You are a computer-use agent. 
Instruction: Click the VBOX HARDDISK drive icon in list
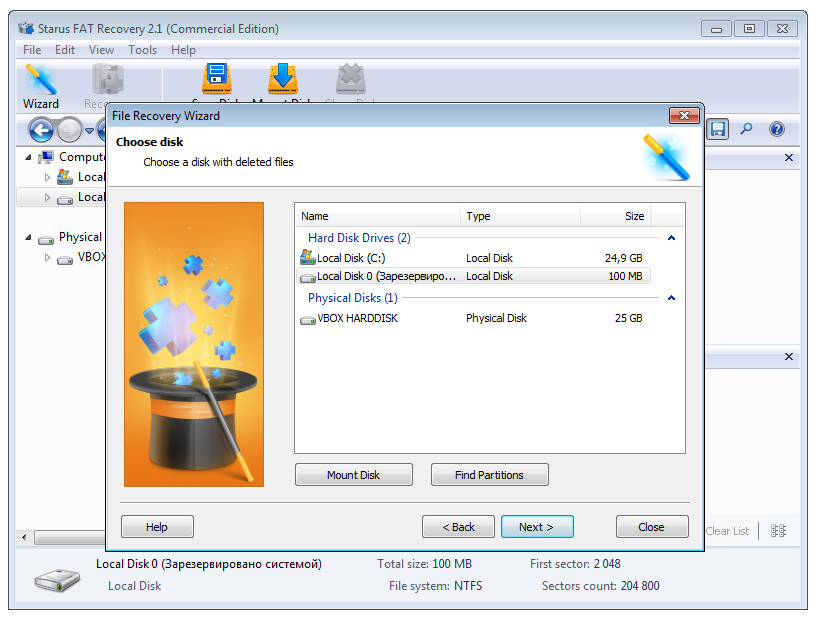click(308, 320)
